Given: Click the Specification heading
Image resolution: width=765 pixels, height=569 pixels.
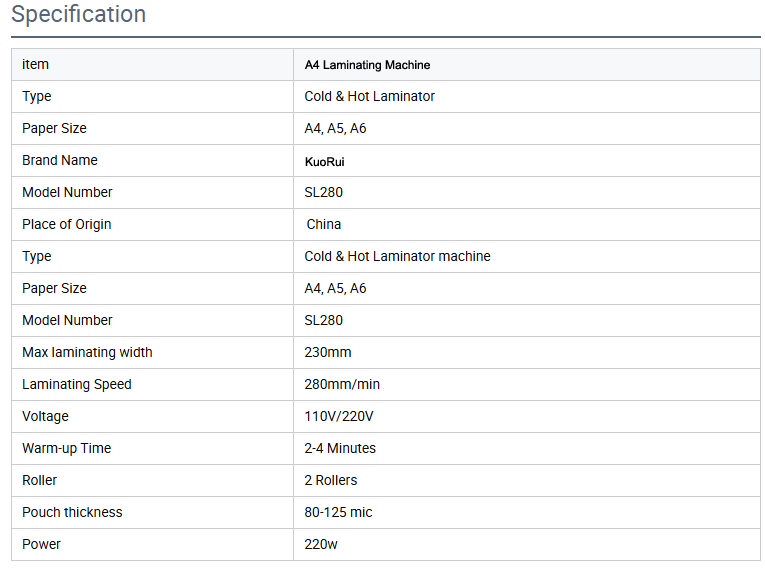Looking at the screenshot, I should coord(78,15).
